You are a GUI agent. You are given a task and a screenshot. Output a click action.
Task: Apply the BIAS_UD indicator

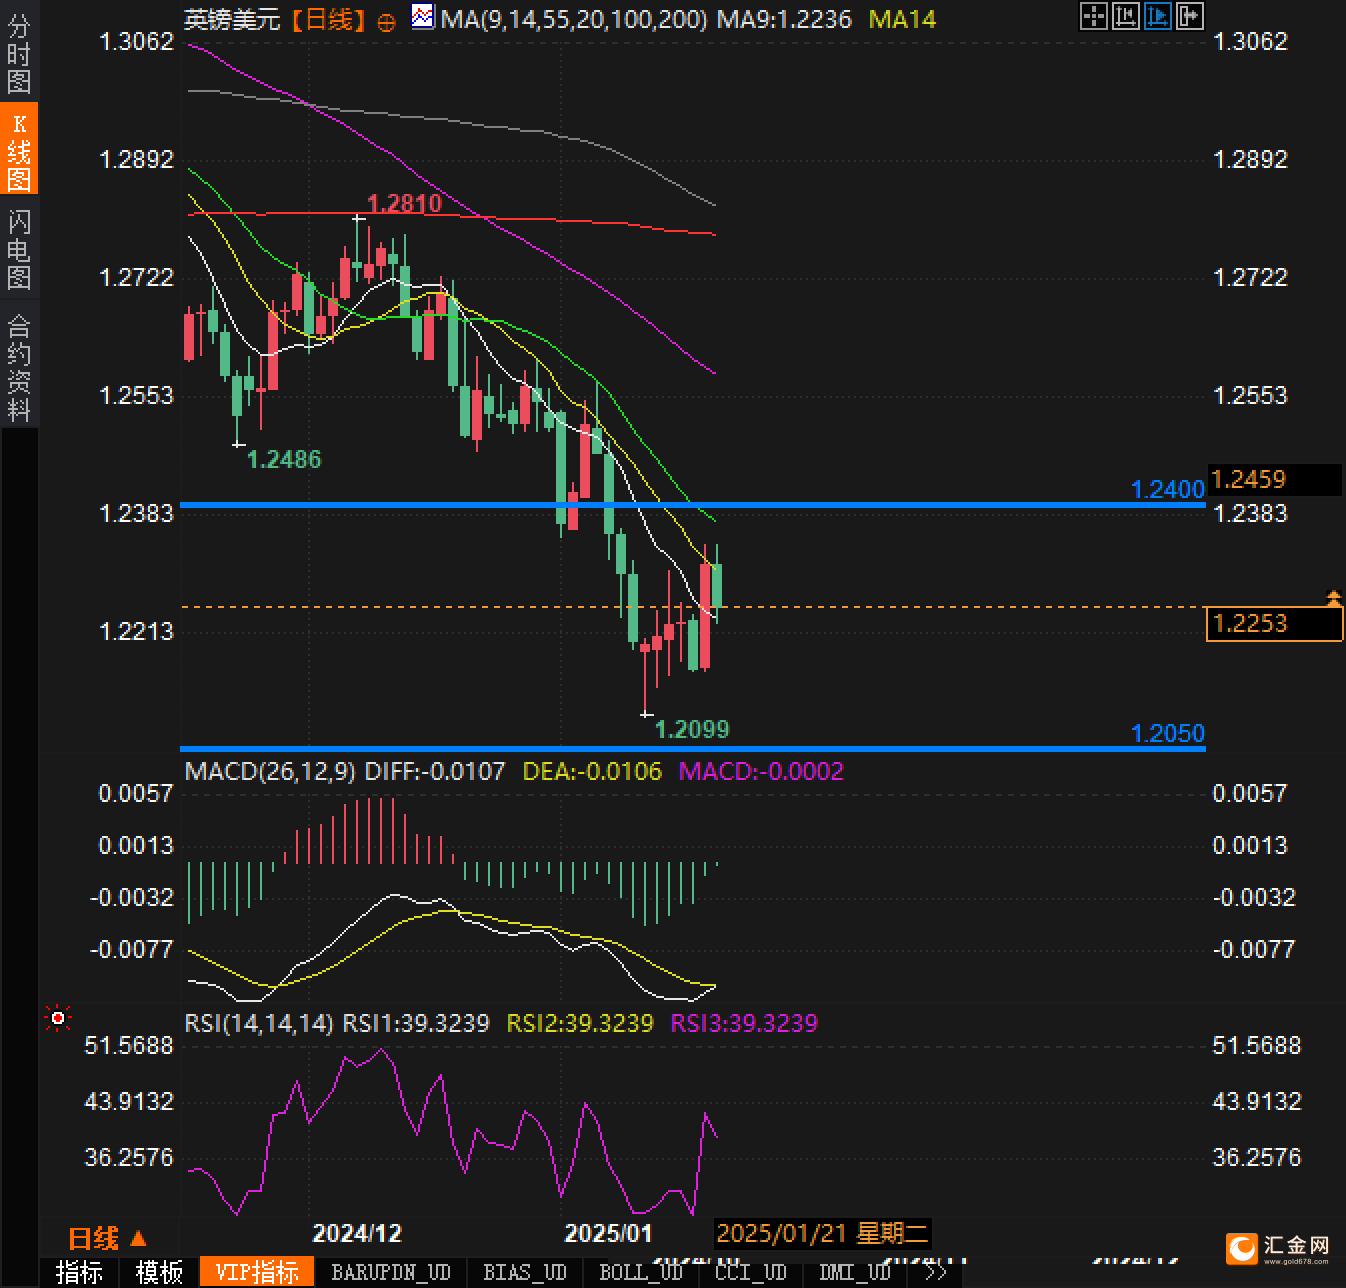click(x=525, y=1272)
